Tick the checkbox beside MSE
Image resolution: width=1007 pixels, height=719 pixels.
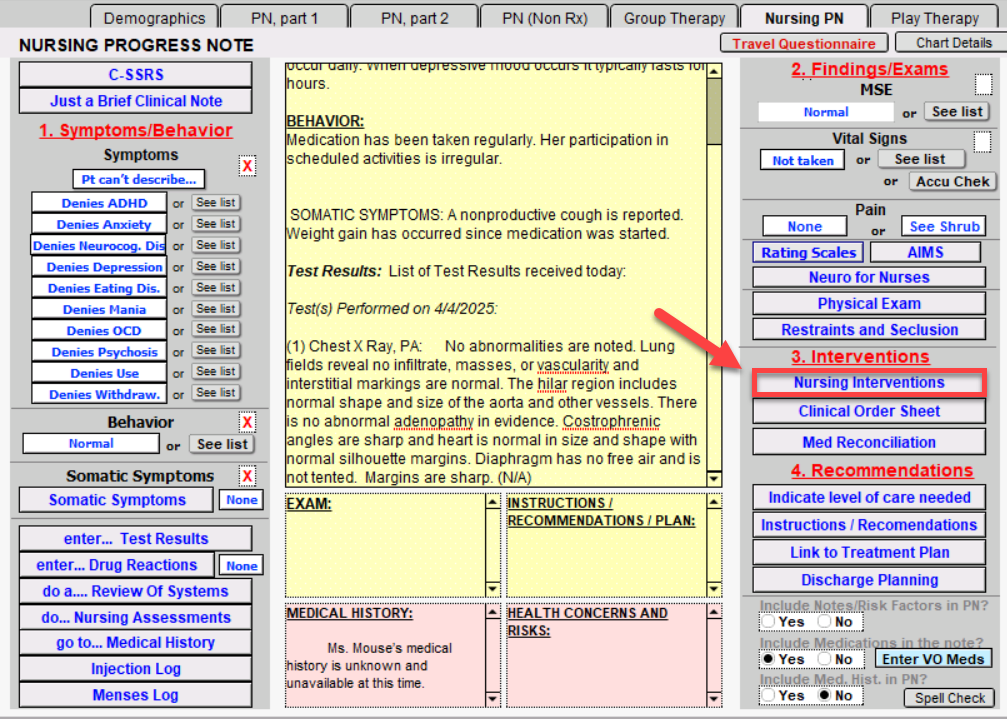click(x=984, y=85)
